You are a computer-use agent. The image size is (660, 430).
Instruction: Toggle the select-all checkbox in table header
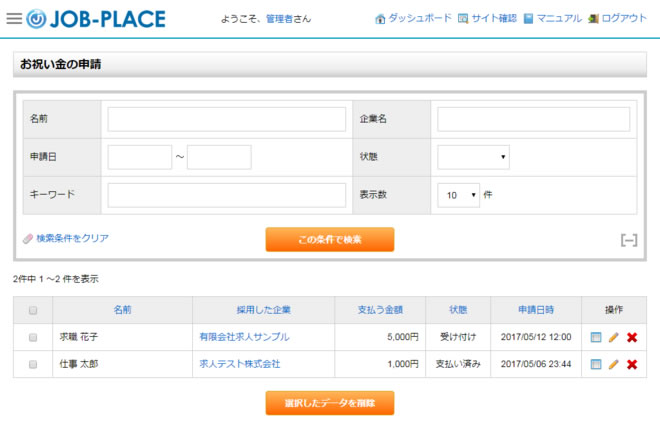tap(33, 310)
